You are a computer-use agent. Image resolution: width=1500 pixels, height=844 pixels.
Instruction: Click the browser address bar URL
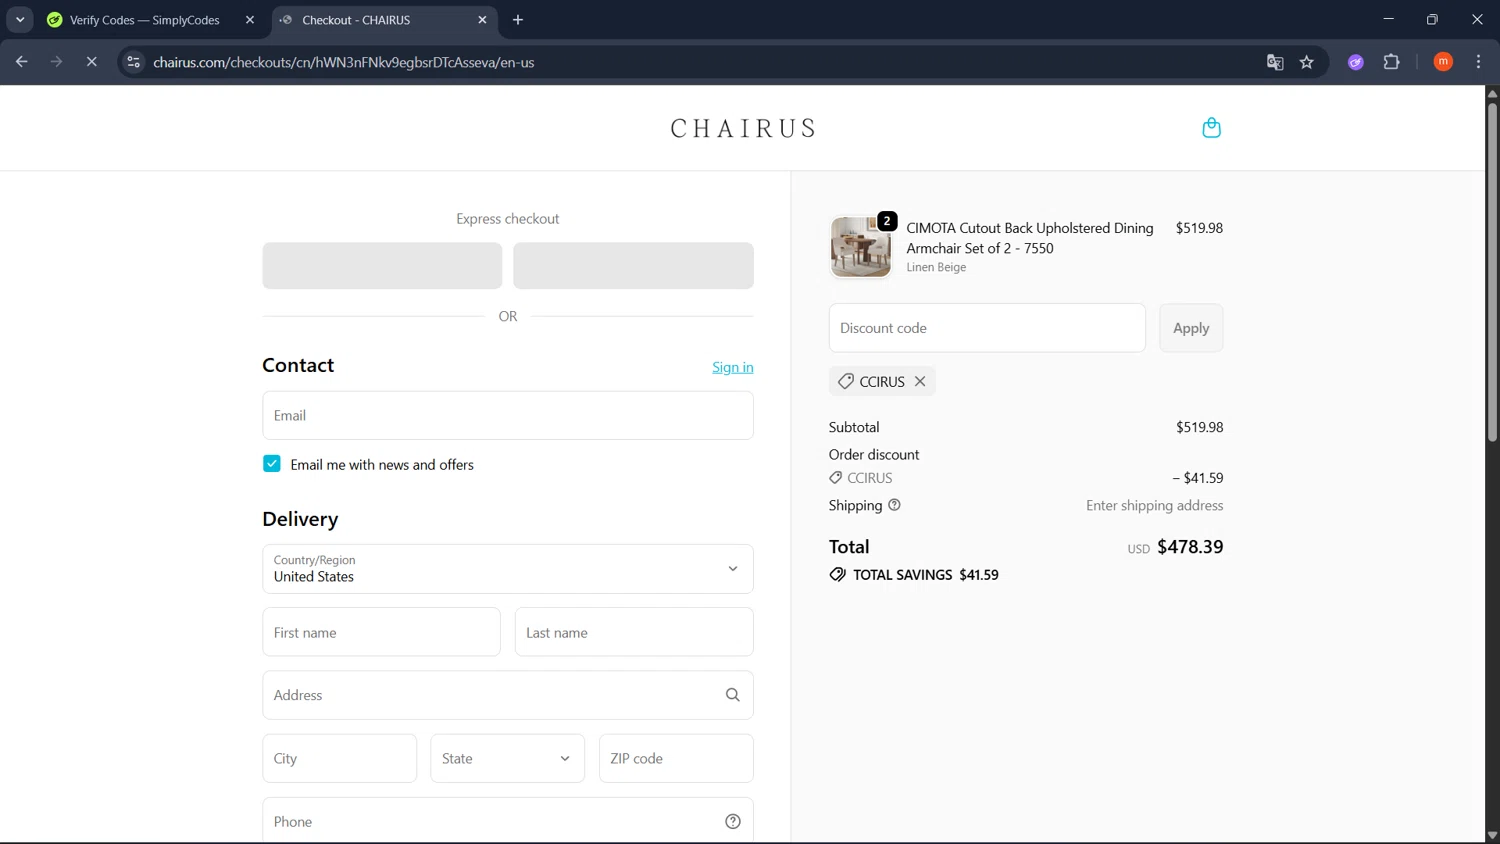(344, 62)
